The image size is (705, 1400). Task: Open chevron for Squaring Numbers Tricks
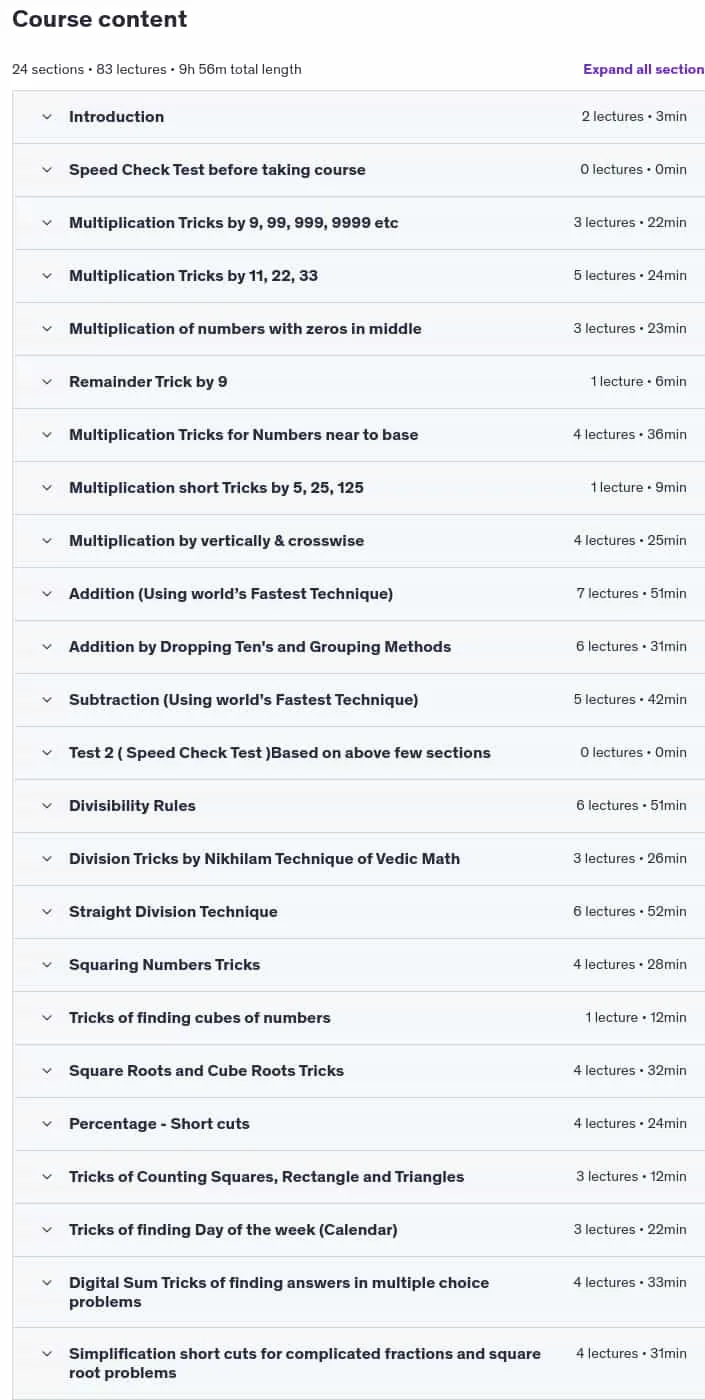click(46, 965)
